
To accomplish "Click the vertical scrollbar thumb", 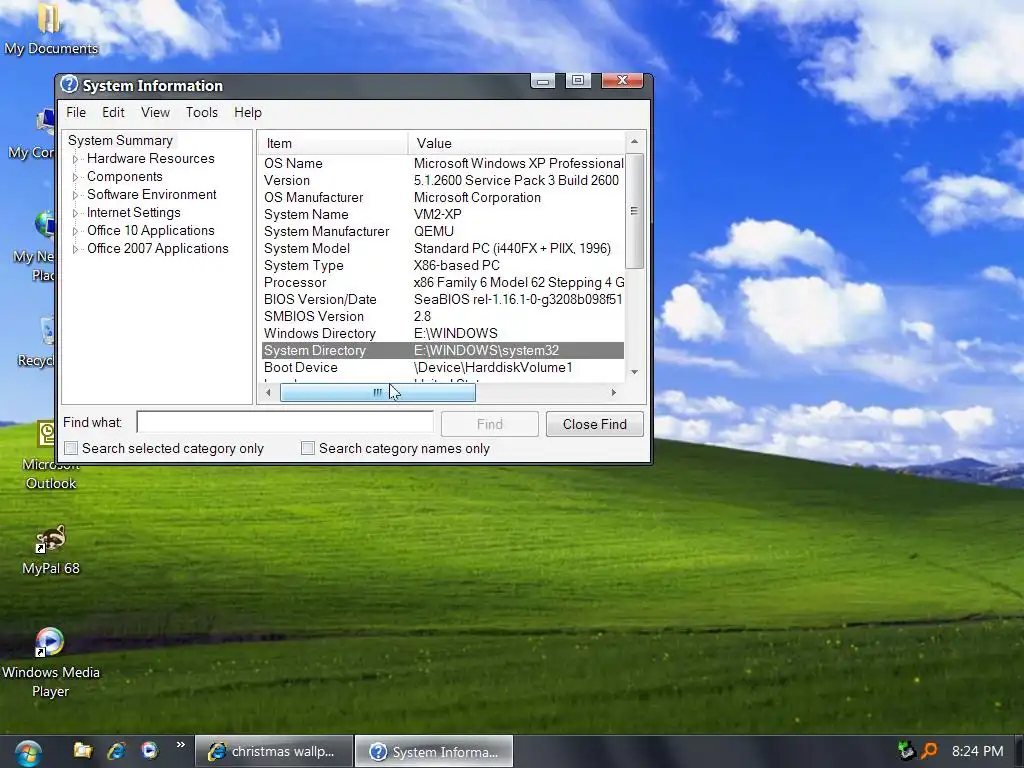I will point(634,210).
